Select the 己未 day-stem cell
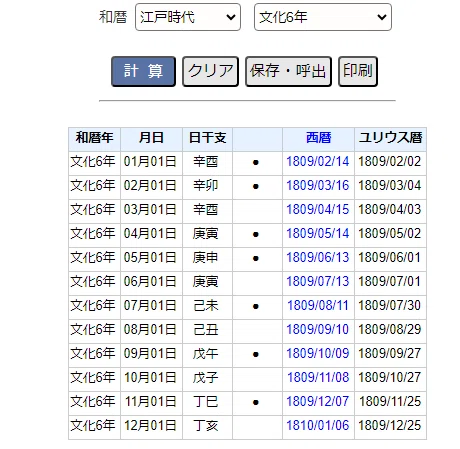Image resolution: width=460 pixels, height=449 pixels. [x=207, y=306]
